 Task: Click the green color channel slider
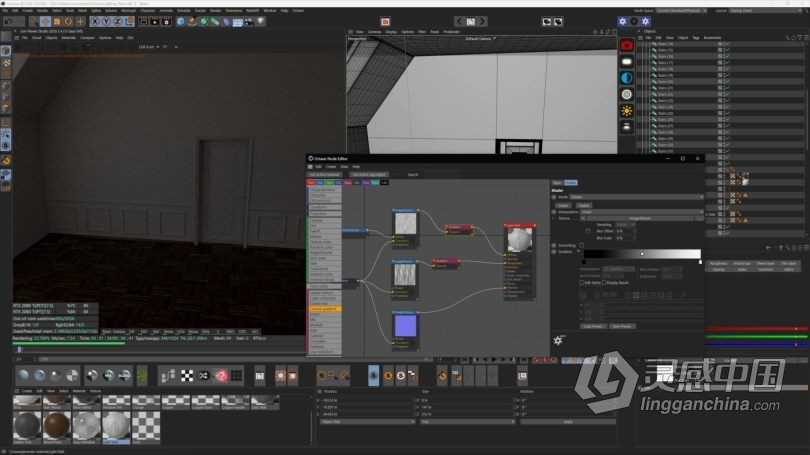tap(756, 336)
